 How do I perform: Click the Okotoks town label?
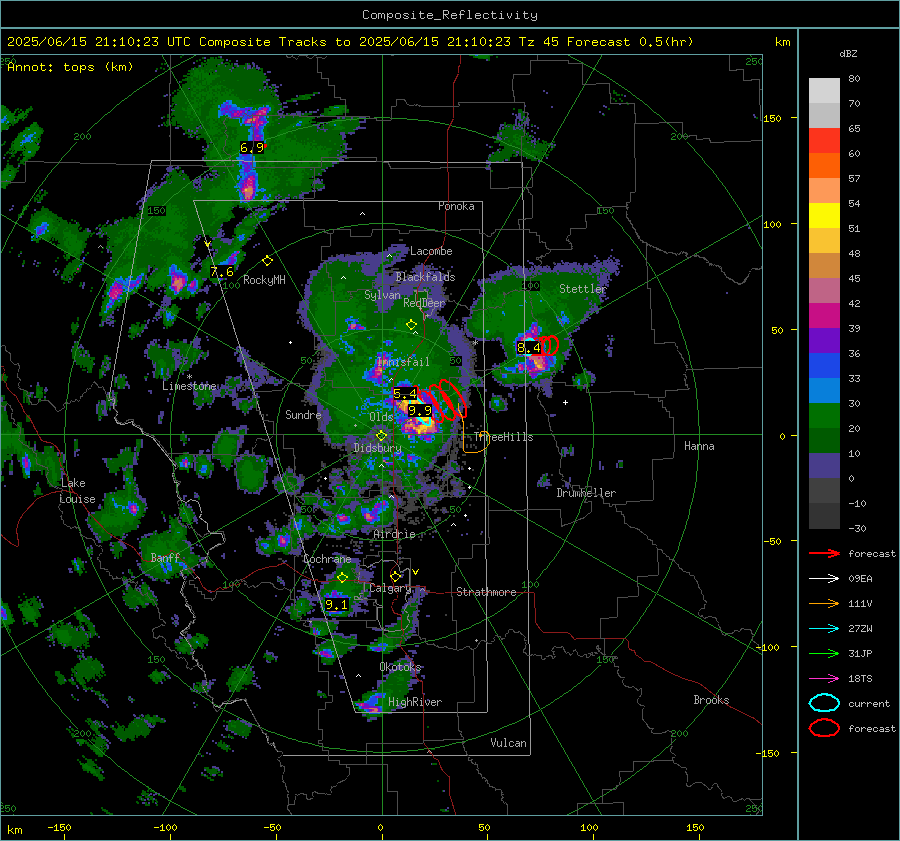400,667
